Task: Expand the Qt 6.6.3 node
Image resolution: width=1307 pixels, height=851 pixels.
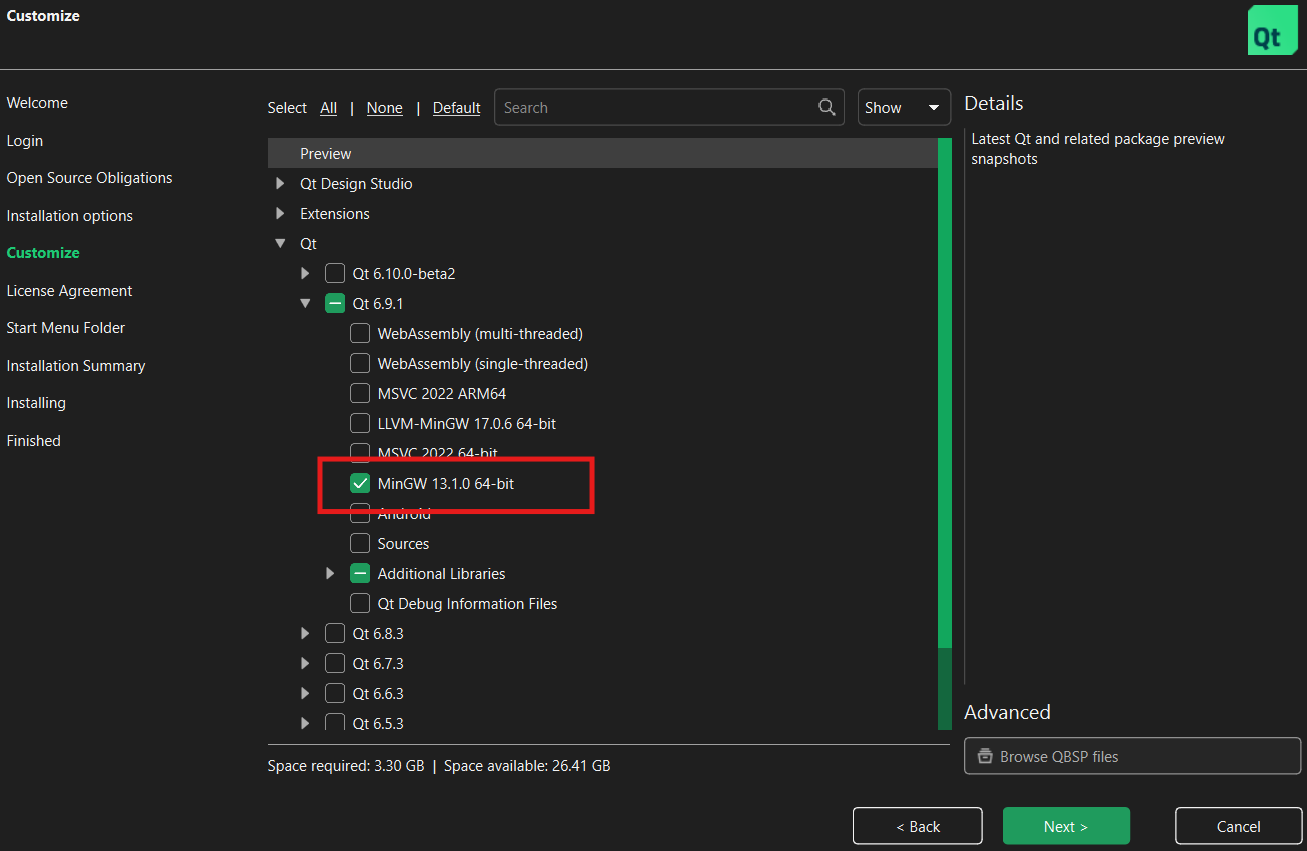Action: 305,693
